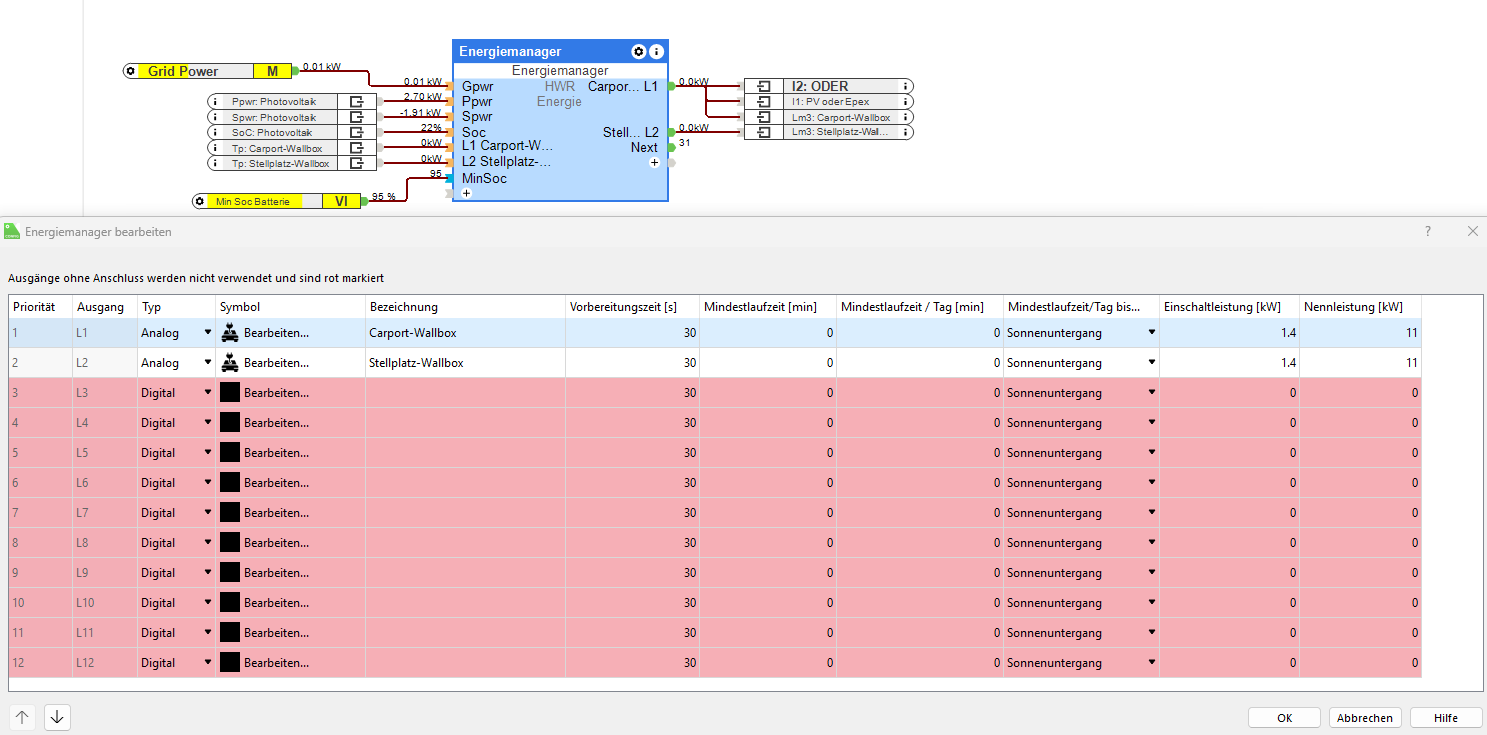The height and width of the screenshot is (735, 1487).
Task: Click jump icon left of I2: ODER
Action: pos(764,86)
